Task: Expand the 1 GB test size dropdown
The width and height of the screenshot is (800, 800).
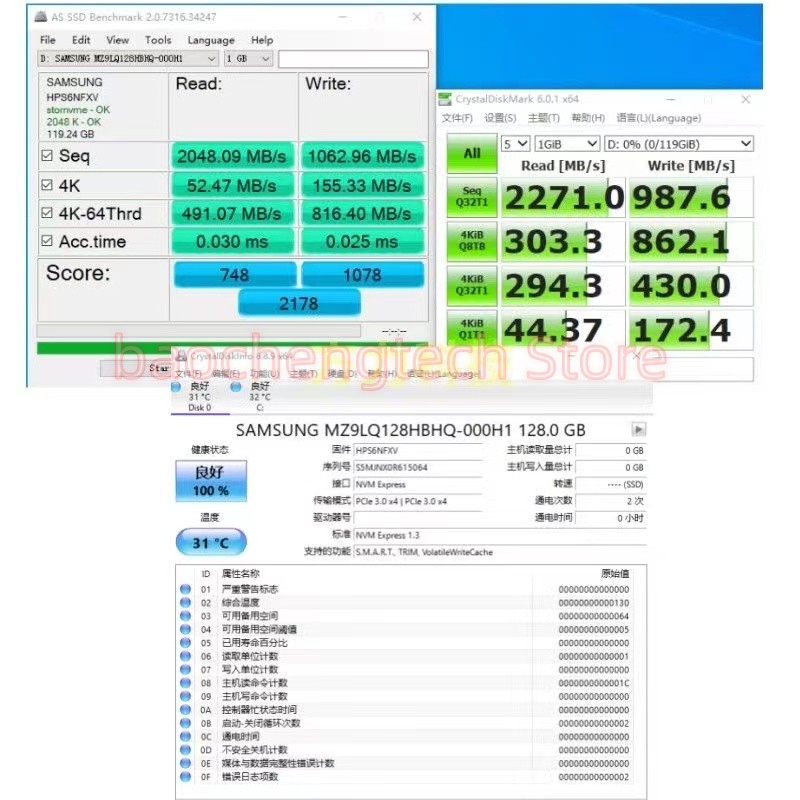Action: click(x=248, y=59)
